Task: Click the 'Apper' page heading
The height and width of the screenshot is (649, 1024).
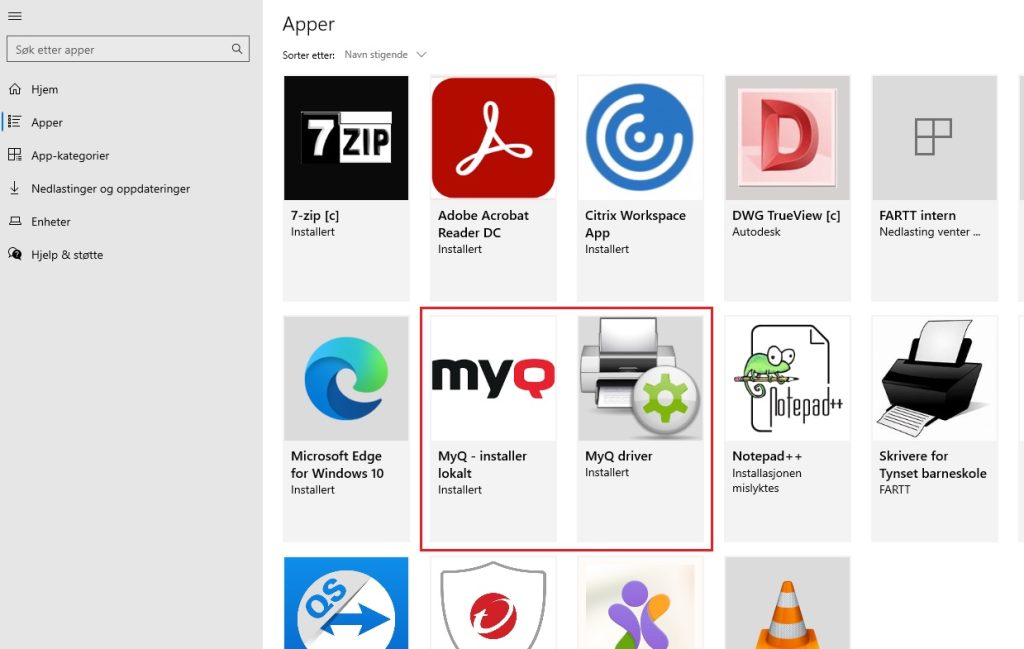Action: click(308, 24)
